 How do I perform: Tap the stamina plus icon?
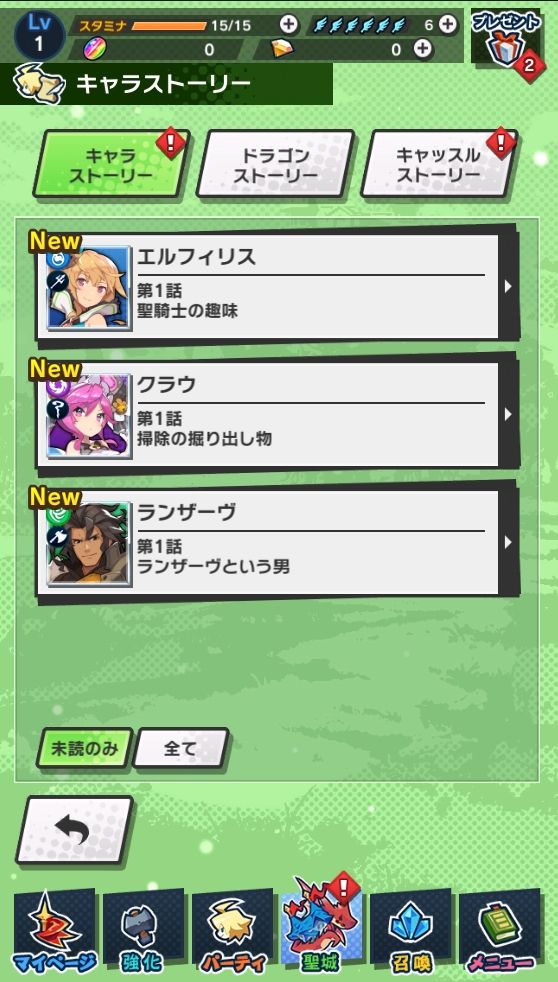pos(289,24)
